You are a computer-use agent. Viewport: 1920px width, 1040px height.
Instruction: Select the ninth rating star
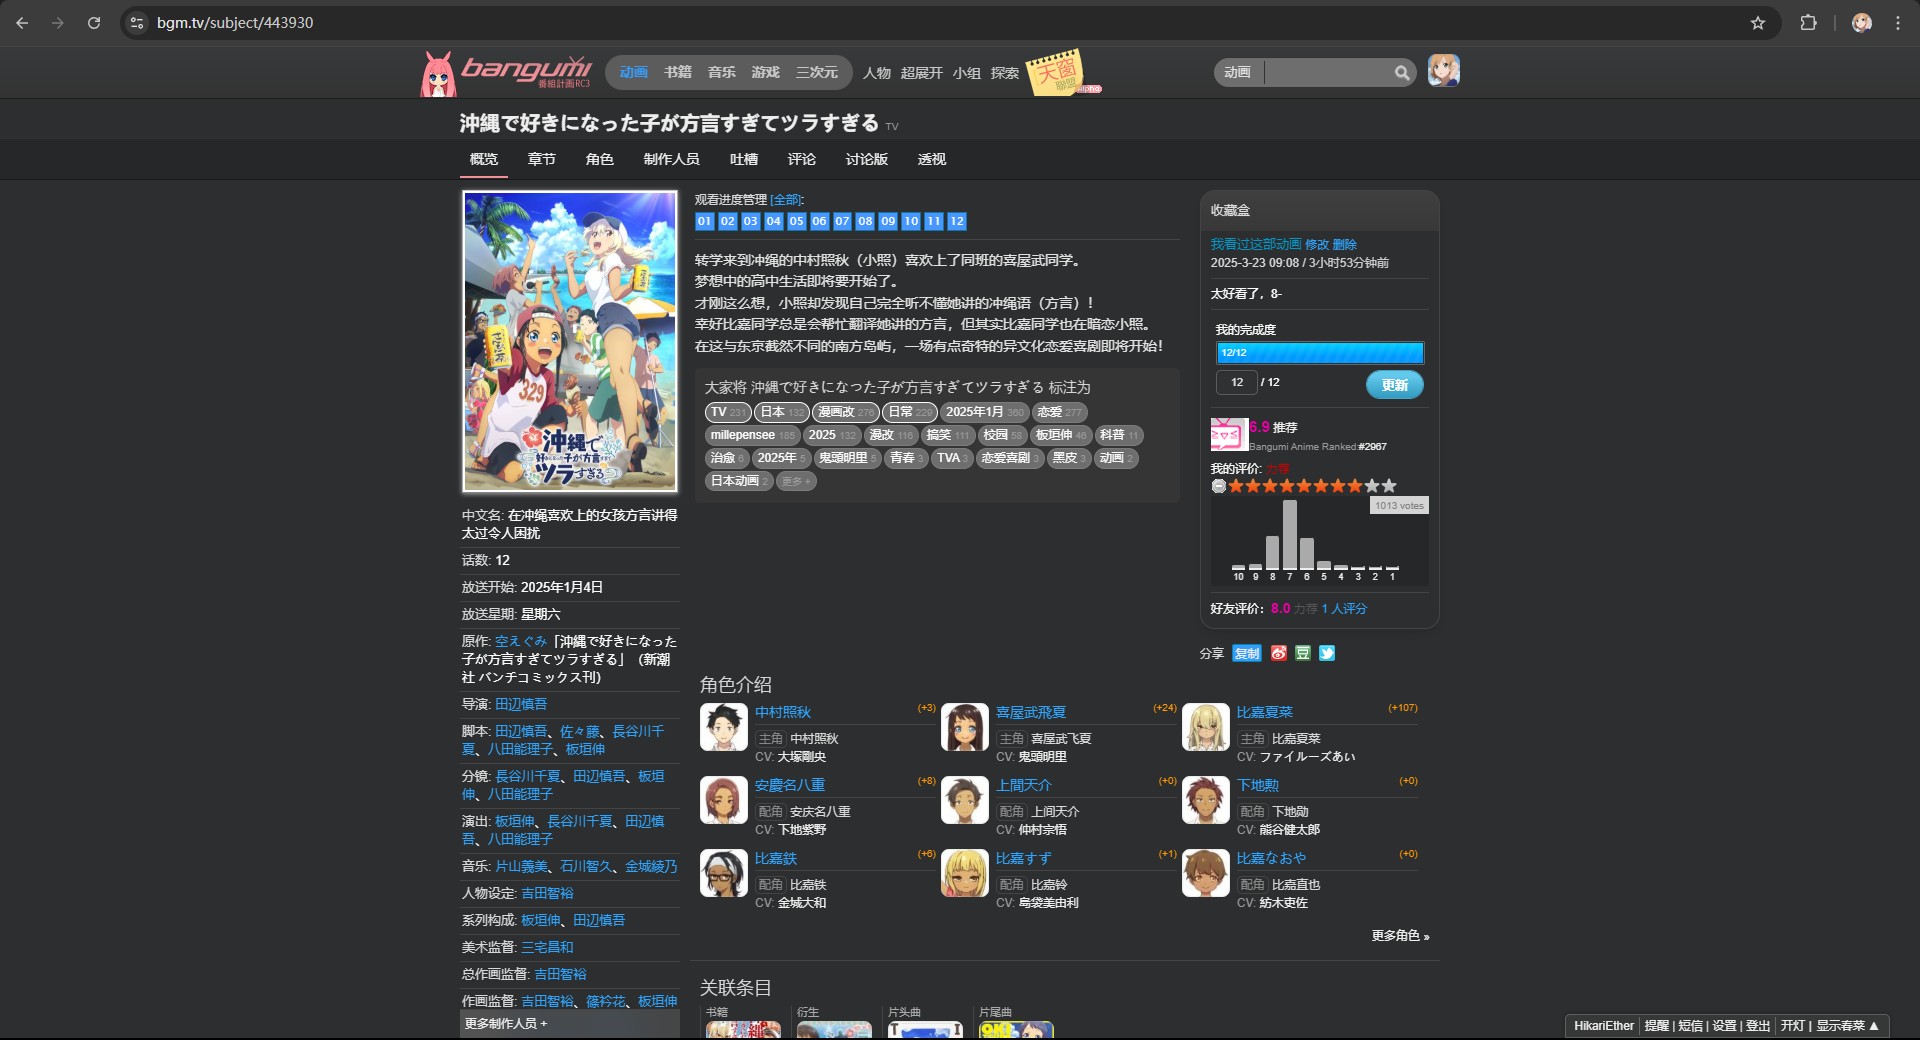(x=1372, y=486)
